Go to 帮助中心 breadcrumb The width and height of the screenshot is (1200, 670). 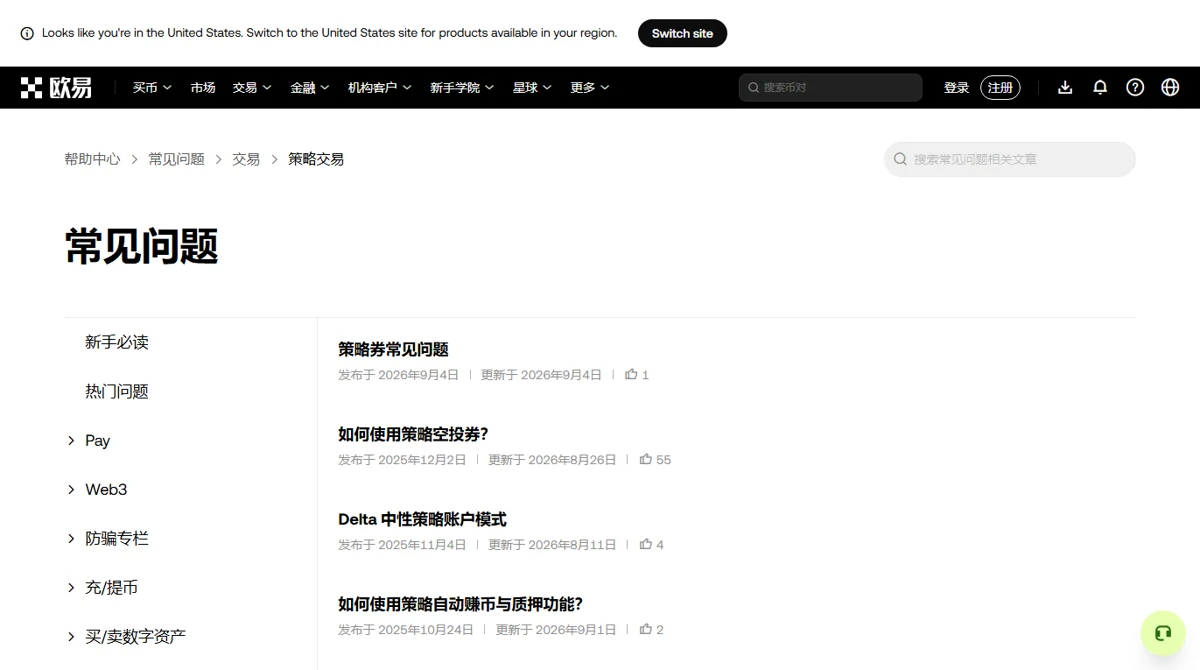(x=92, y=159)
